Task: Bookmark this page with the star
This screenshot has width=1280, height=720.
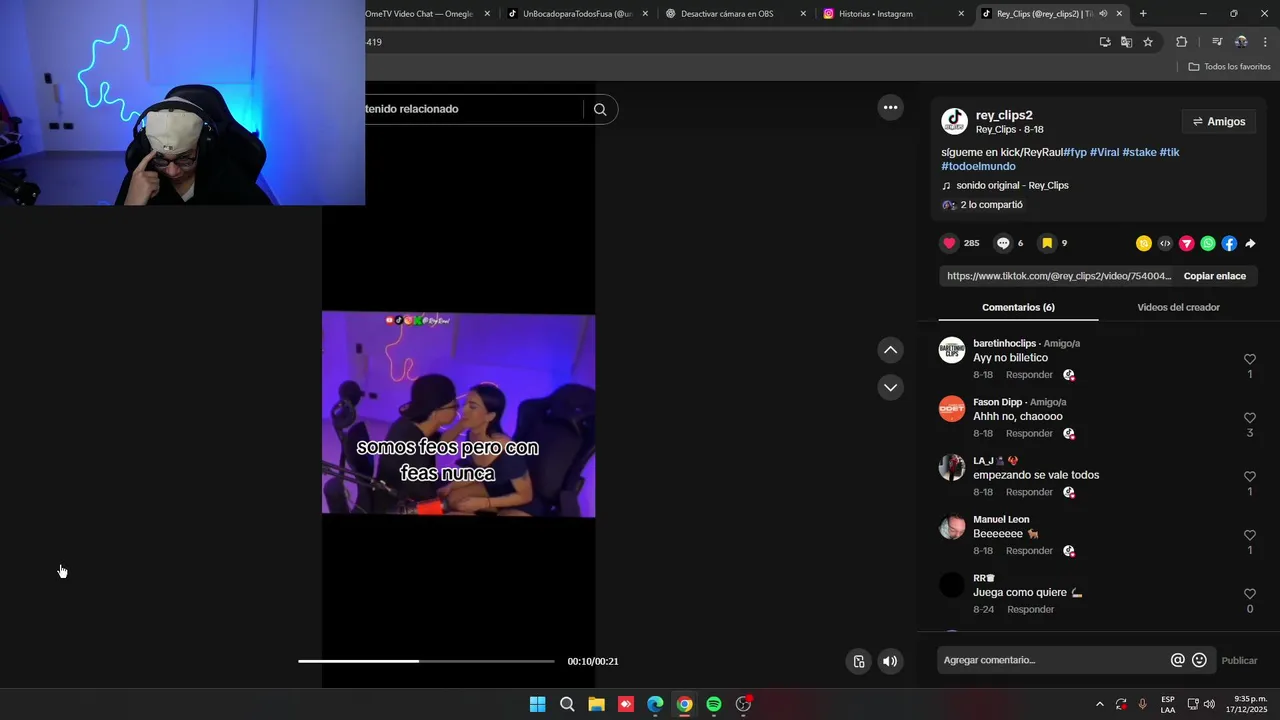Action: pyautogui.click(x=1148, y=42)
